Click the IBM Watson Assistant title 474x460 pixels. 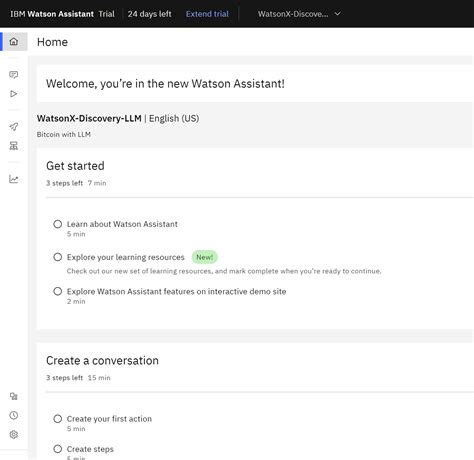[x=52, y=14]
